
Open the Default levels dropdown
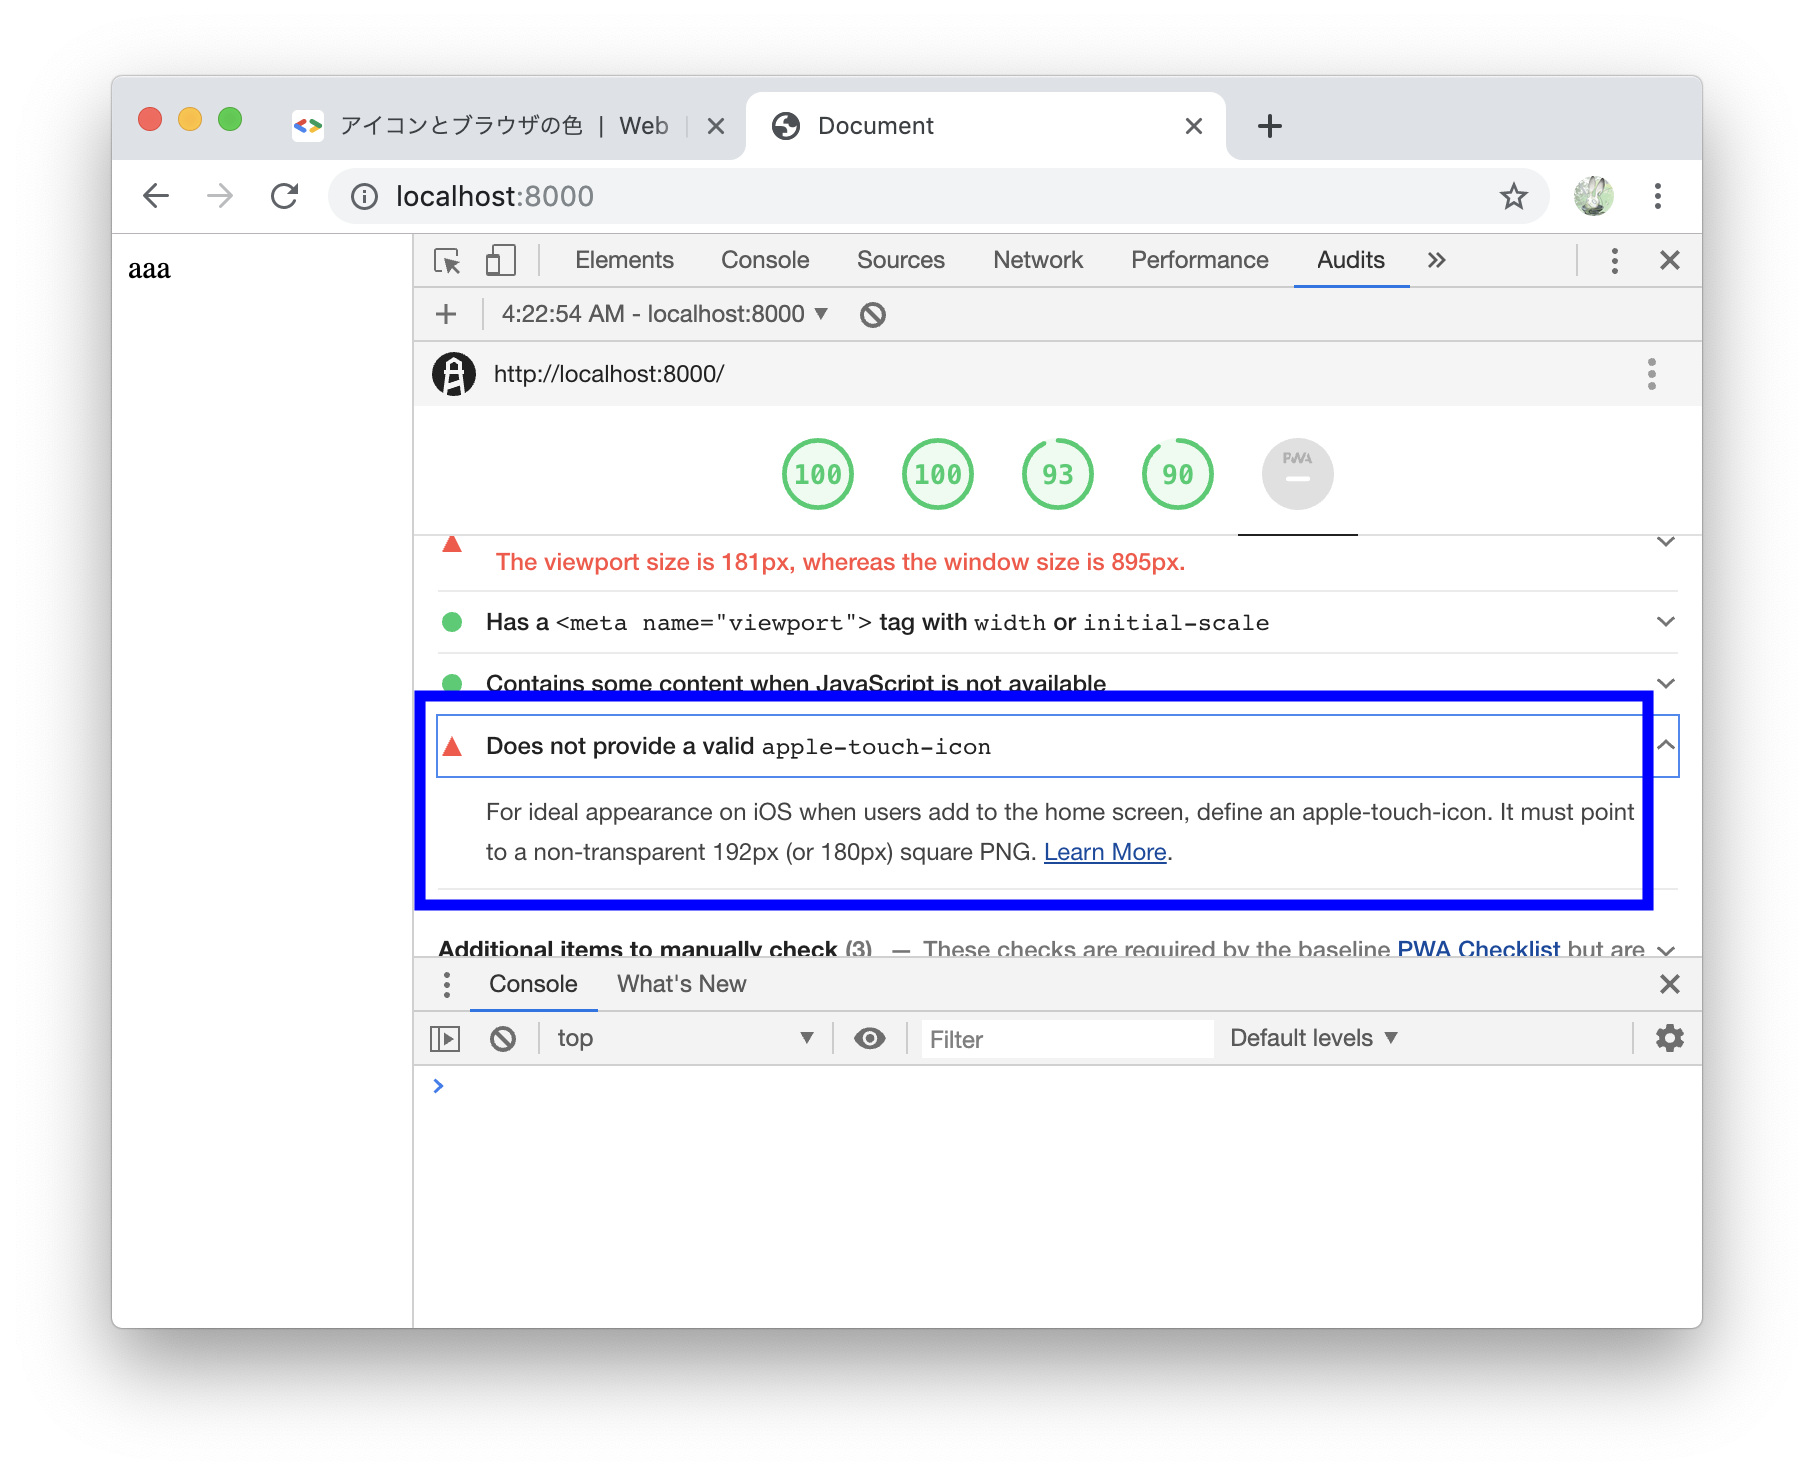(1312, 1038)
